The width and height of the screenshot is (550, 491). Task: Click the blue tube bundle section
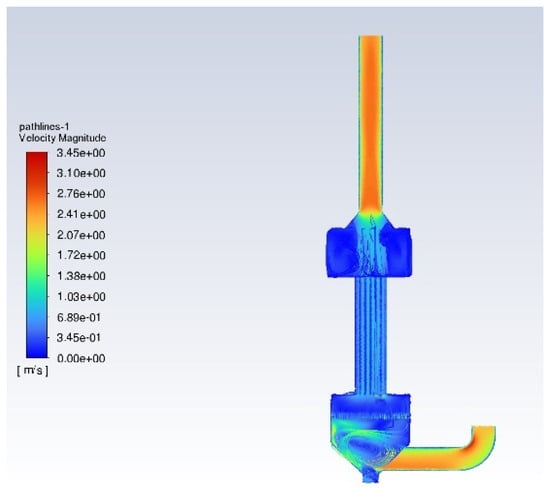[370, 335]
